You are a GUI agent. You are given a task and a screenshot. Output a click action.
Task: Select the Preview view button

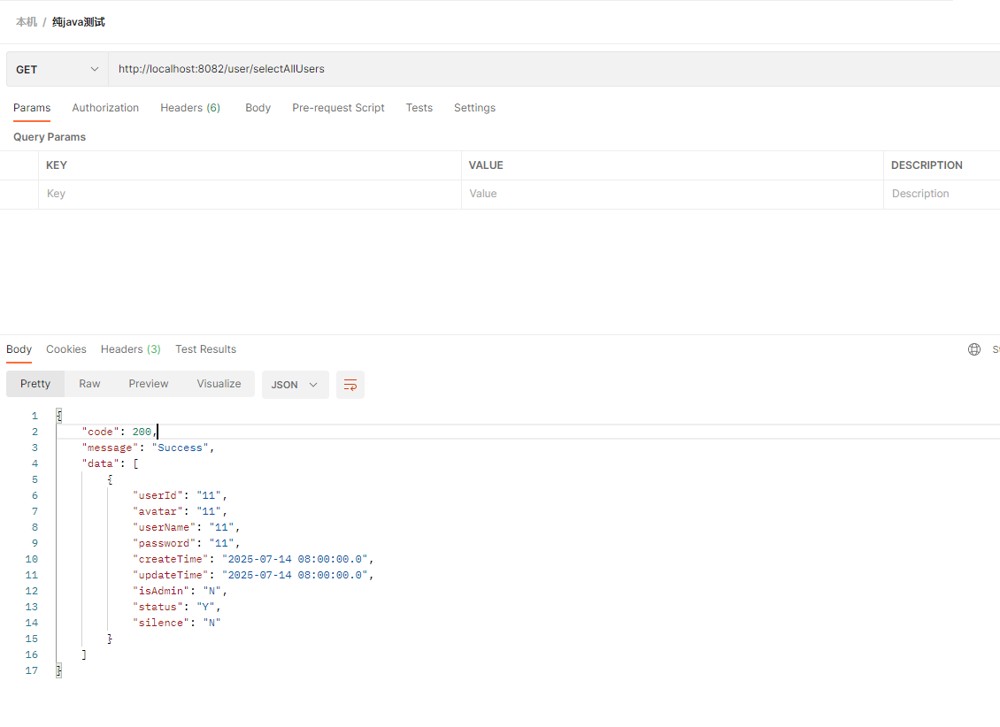(x=149, y=384)
